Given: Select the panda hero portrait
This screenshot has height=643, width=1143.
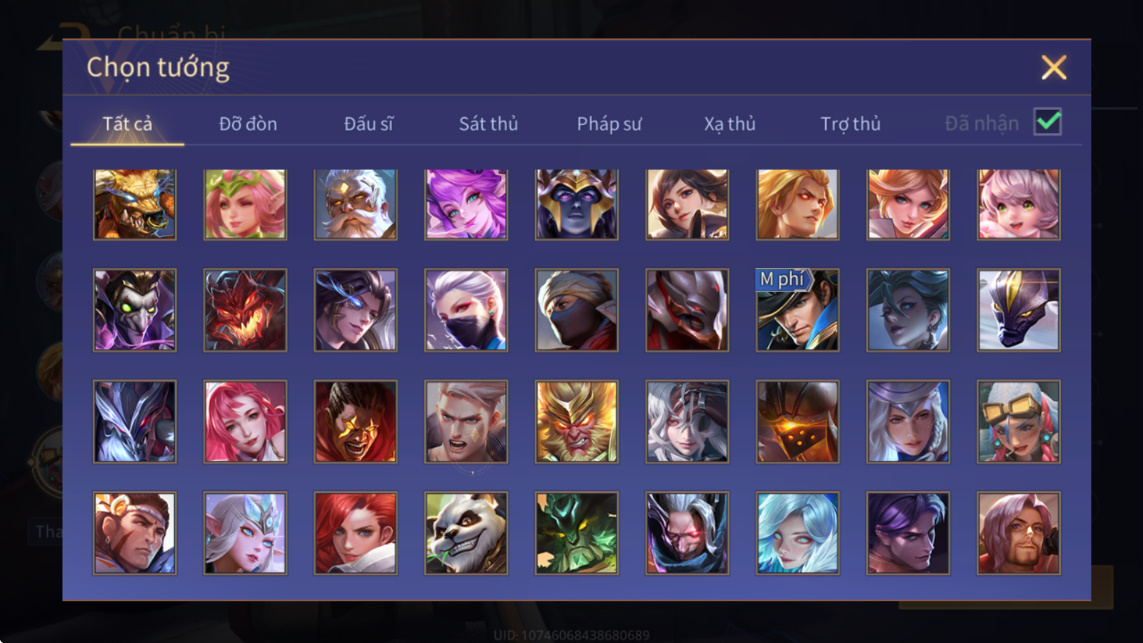Looking at the screenshot, I should (466, 533).
